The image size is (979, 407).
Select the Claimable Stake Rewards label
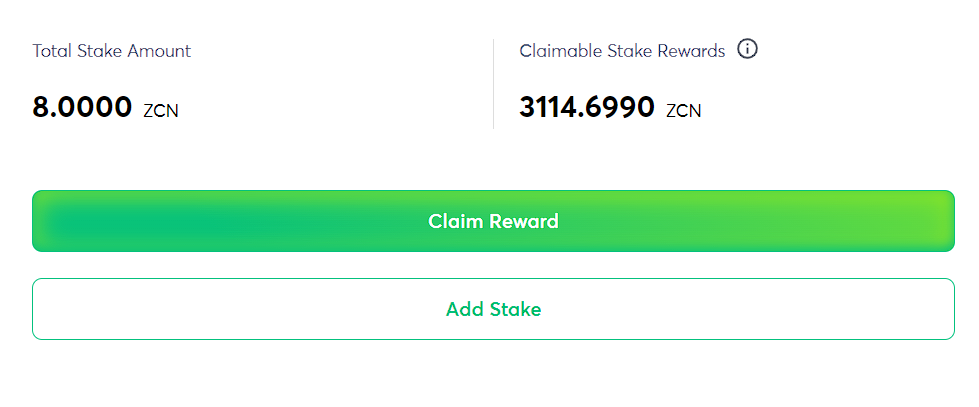622,51
